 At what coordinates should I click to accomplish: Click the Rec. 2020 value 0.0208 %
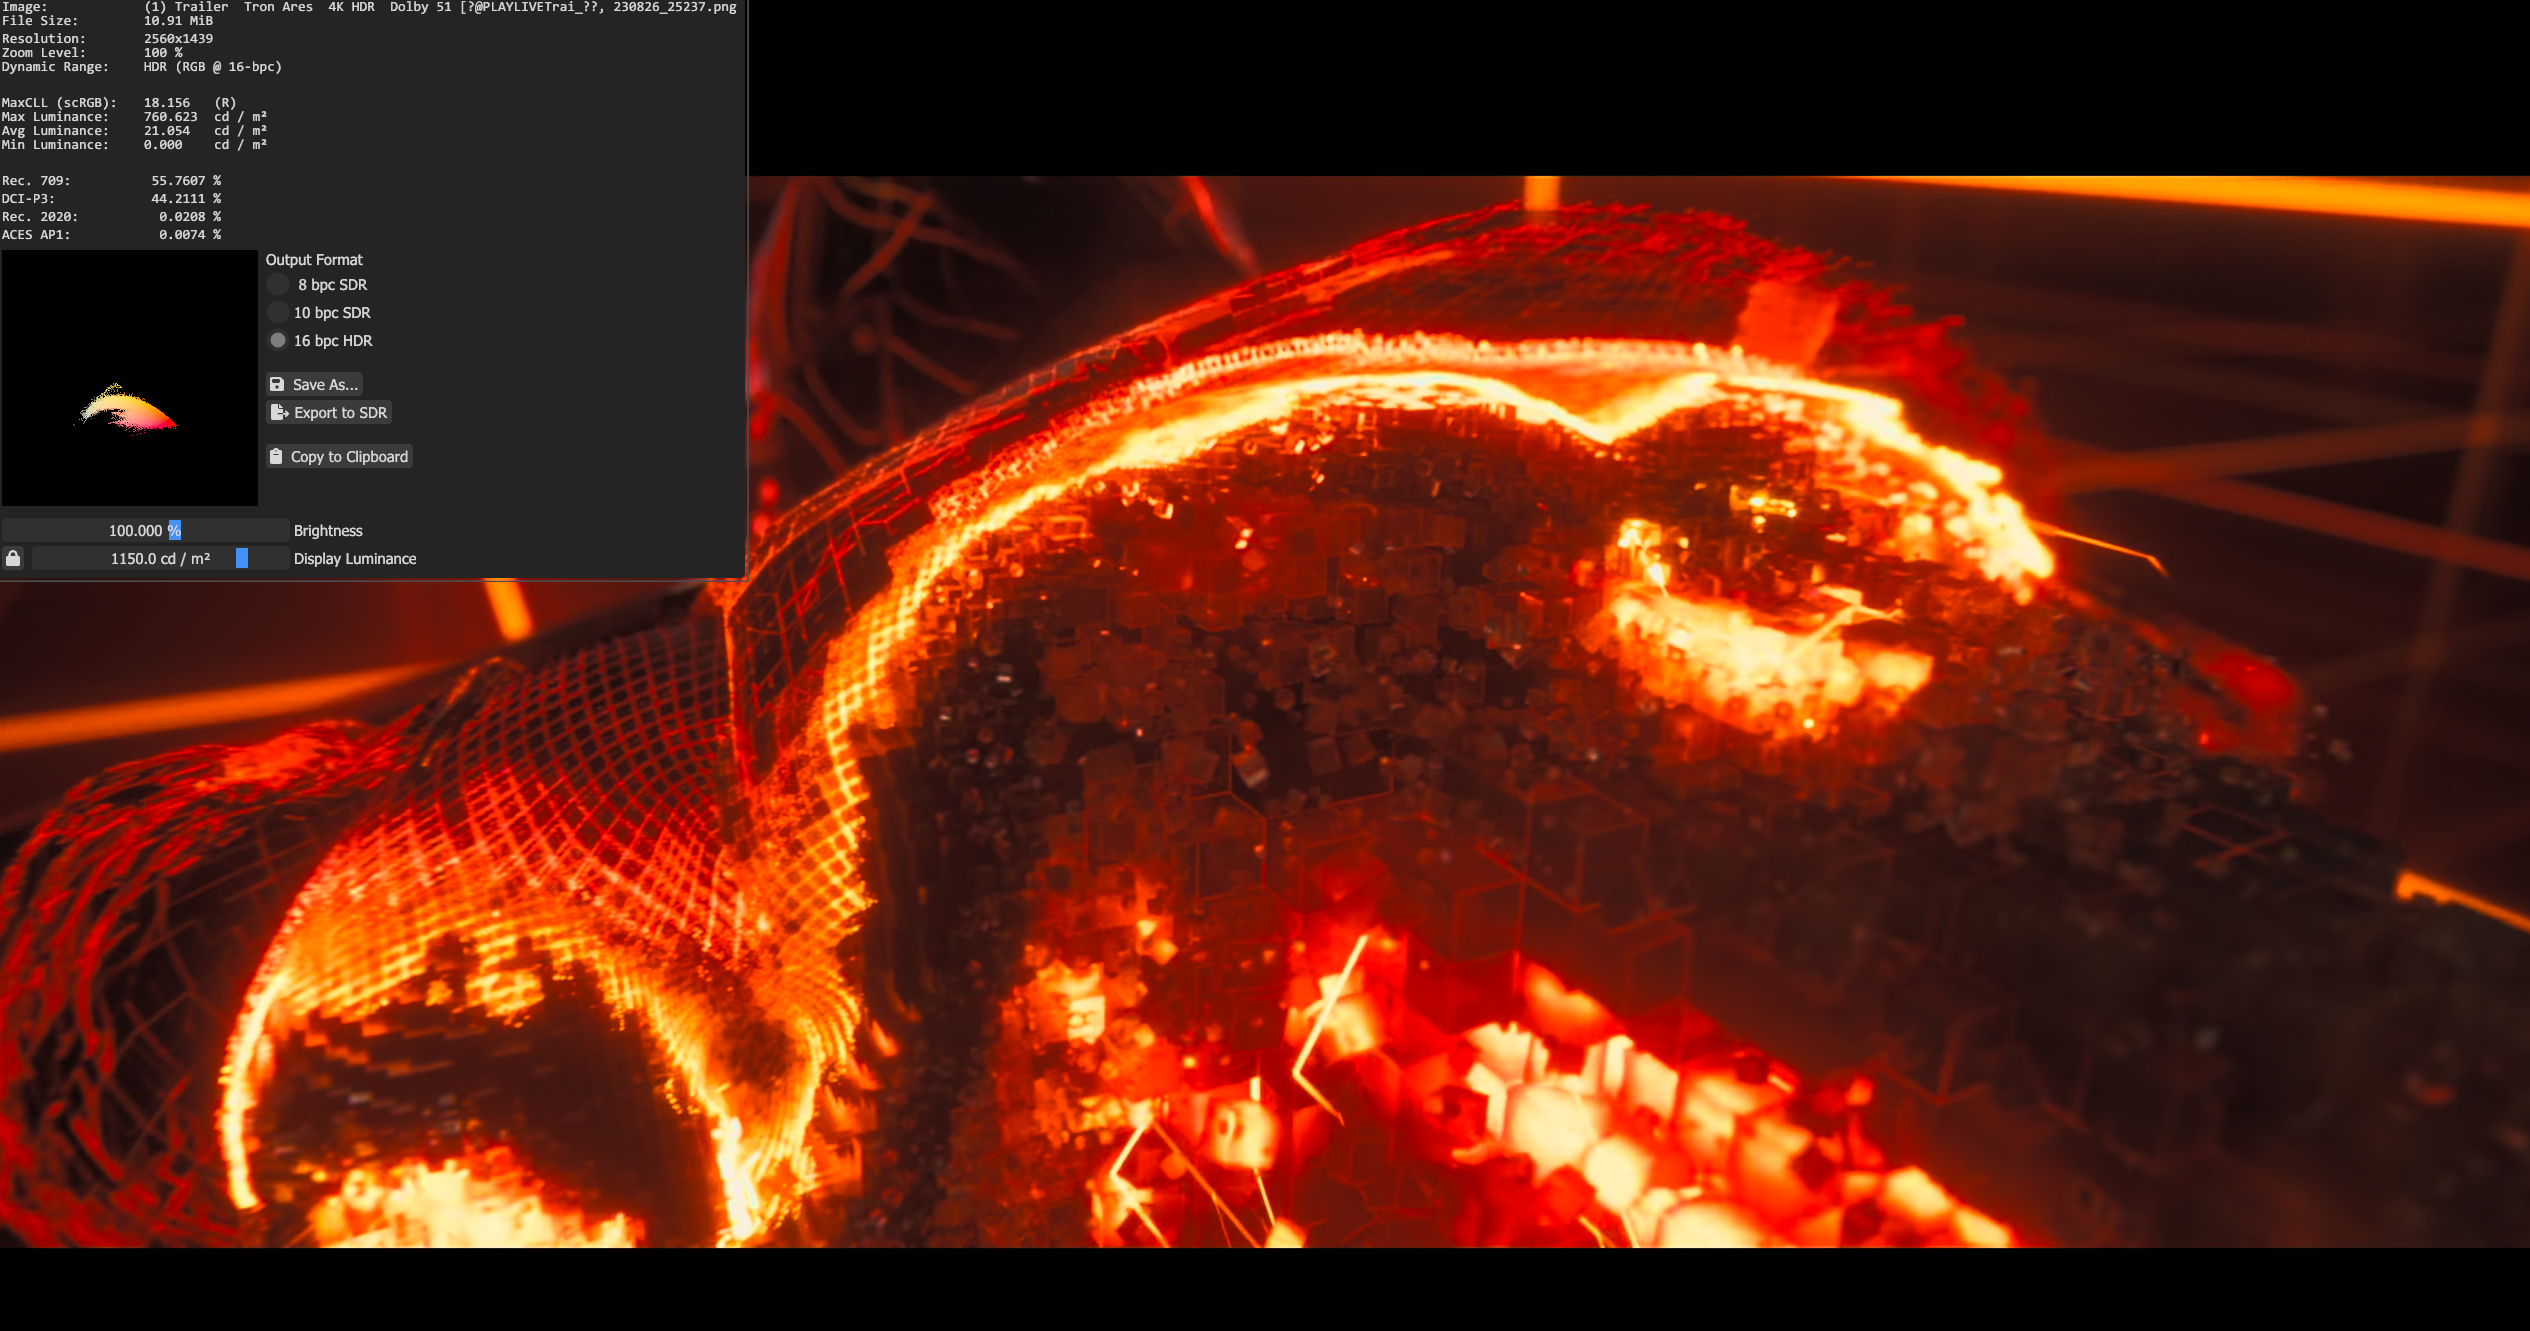190,216
